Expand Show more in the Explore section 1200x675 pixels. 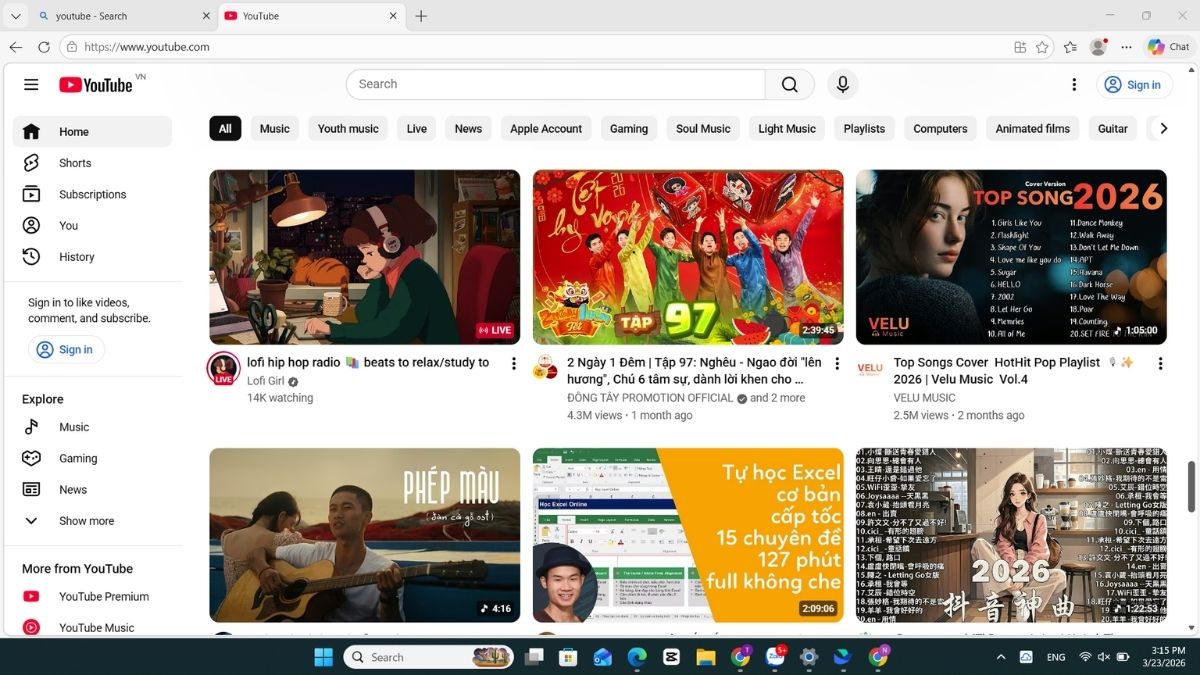[x=86, y=520]
